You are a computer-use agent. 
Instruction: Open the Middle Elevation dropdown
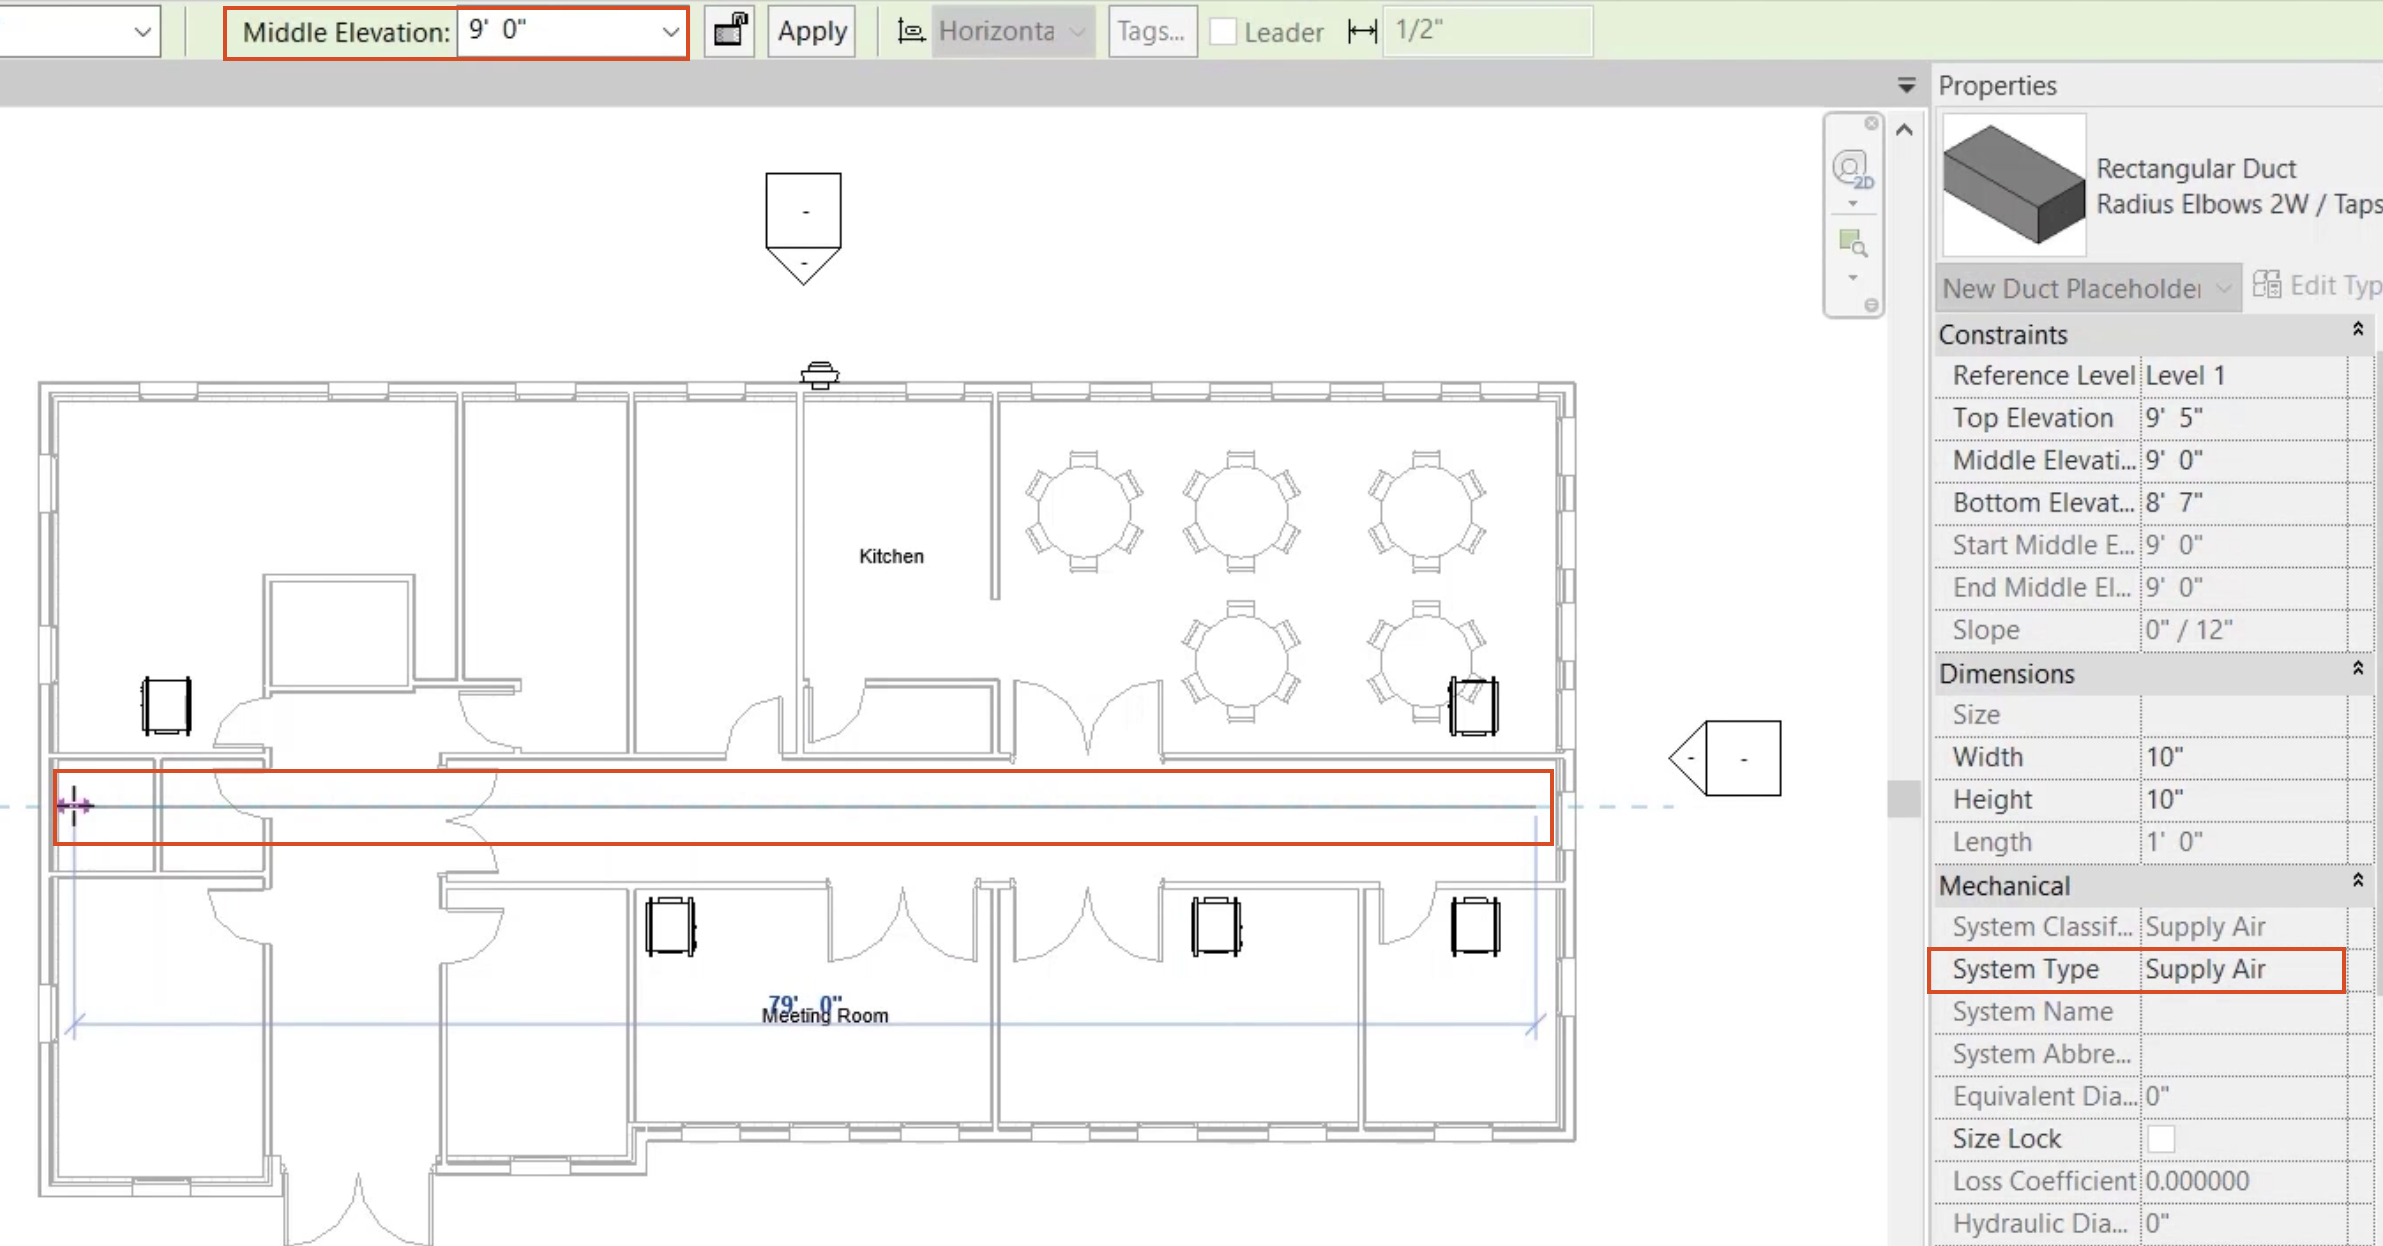pos(670,32)
